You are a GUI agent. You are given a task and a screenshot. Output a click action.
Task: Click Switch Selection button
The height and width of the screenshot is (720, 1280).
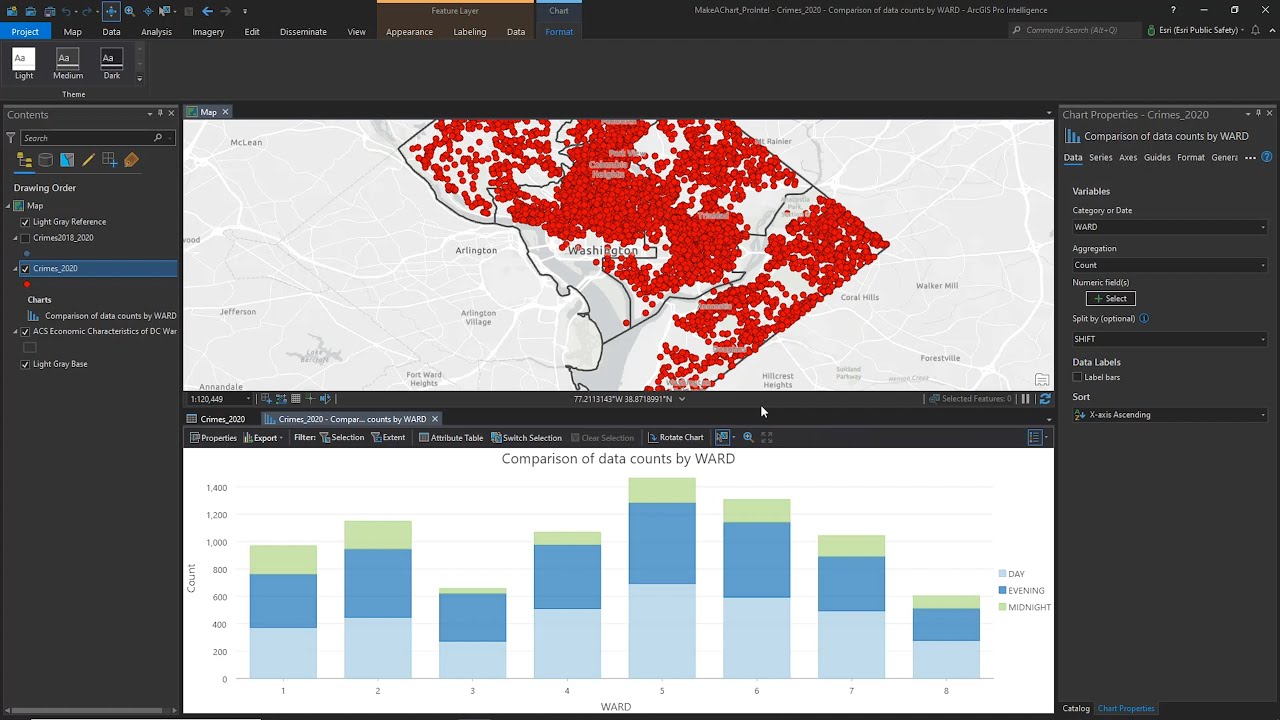click(x=526, y=437)
